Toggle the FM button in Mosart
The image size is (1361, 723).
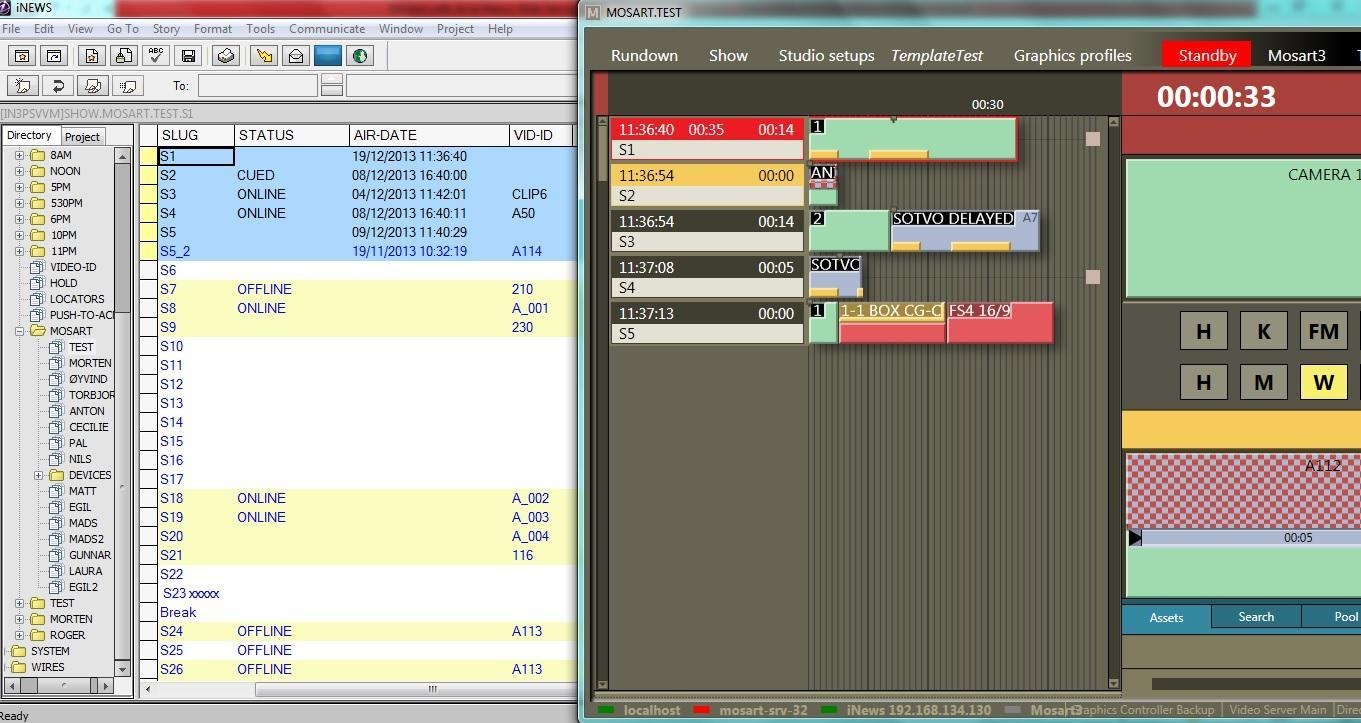pos(1323,331)
